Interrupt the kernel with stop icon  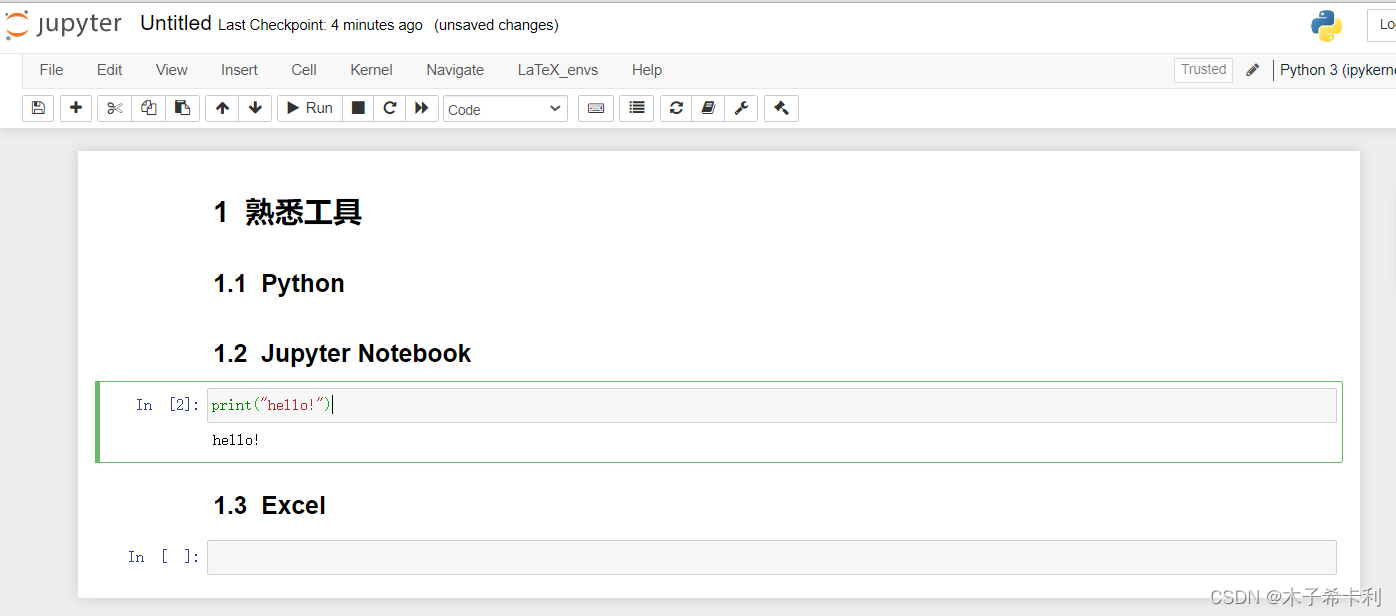[358, 108]
